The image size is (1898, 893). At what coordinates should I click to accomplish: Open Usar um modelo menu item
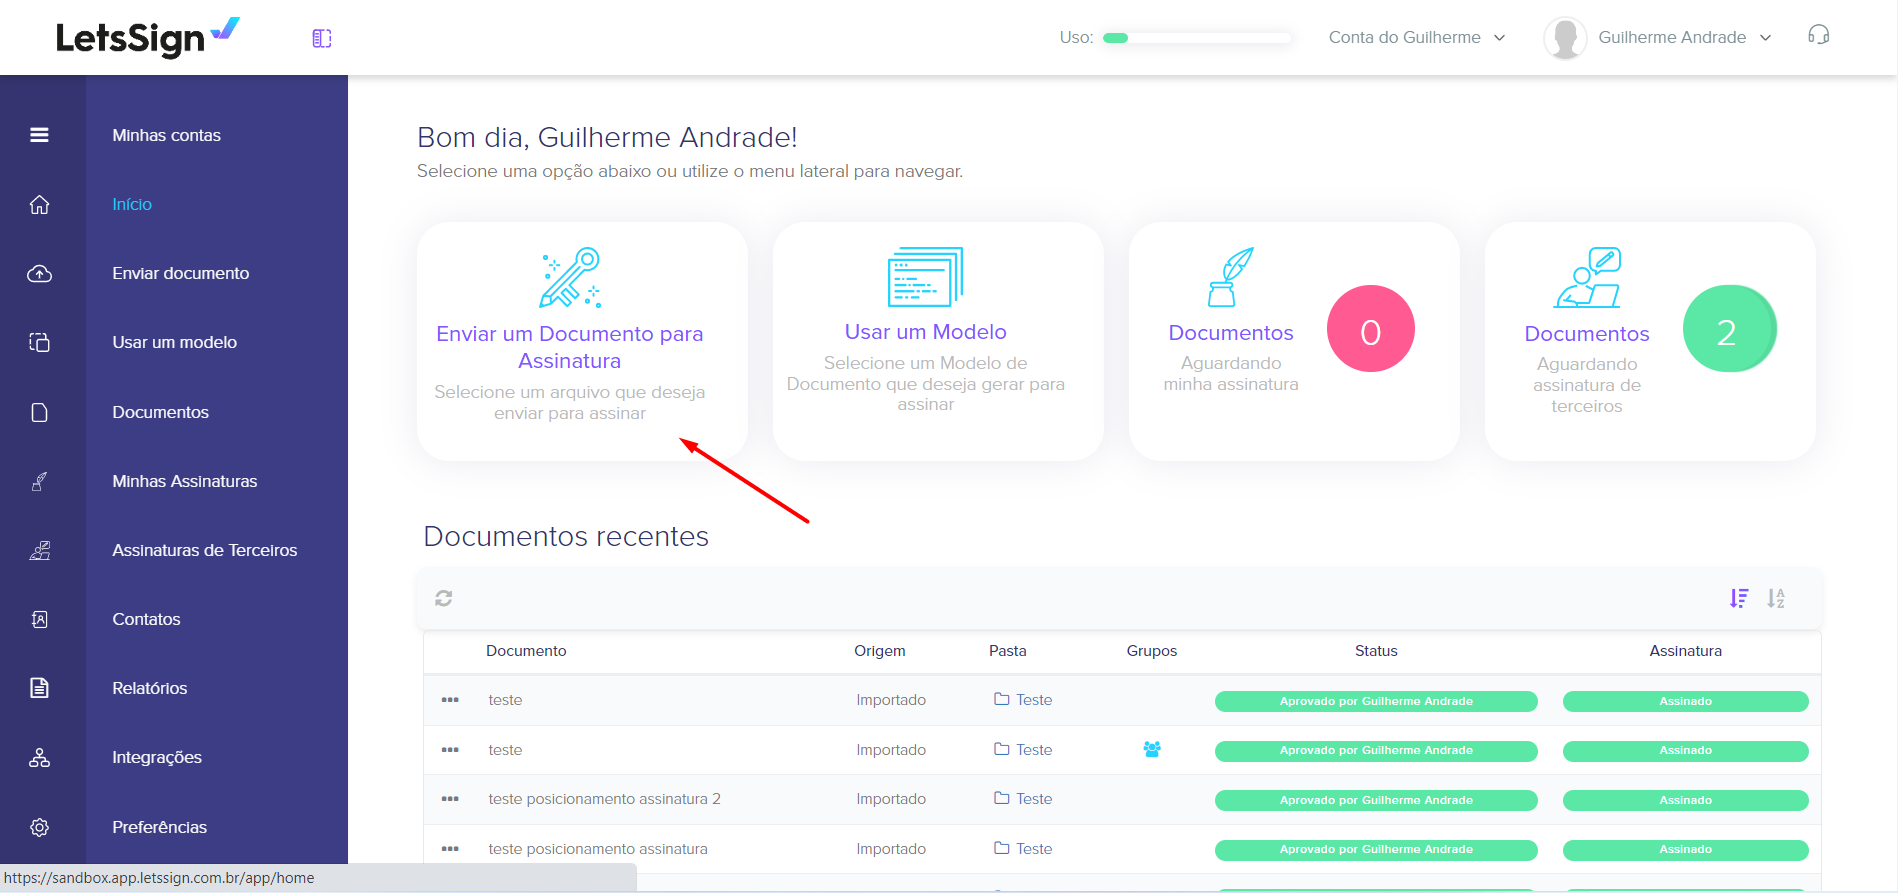point(175,342)
